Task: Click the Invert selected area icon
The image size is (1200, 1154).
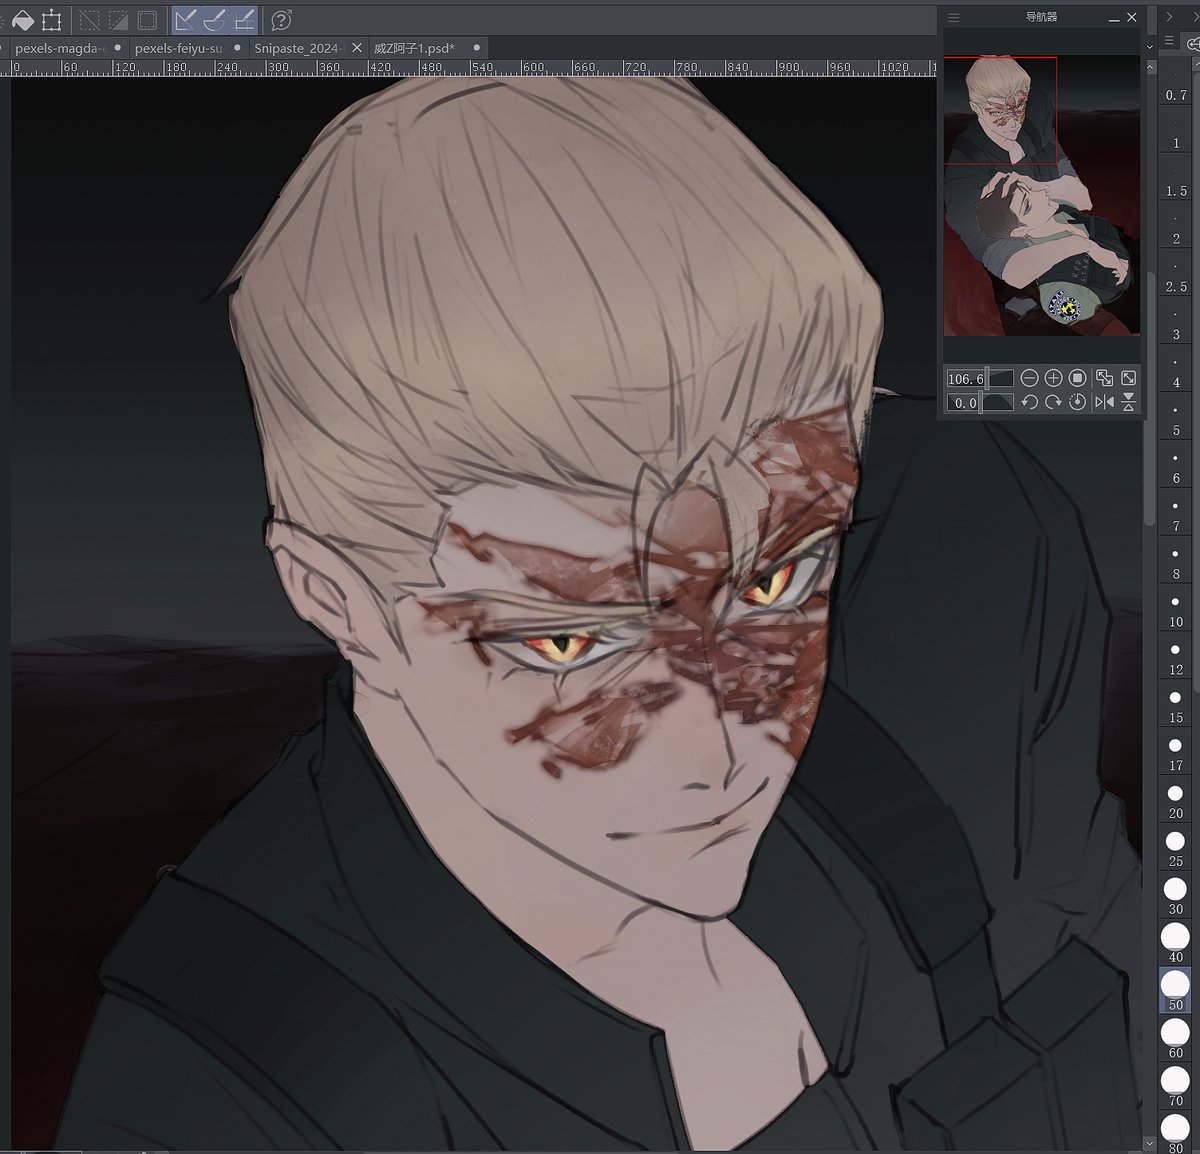Action: pyautogui.click(x=118, y=19)
